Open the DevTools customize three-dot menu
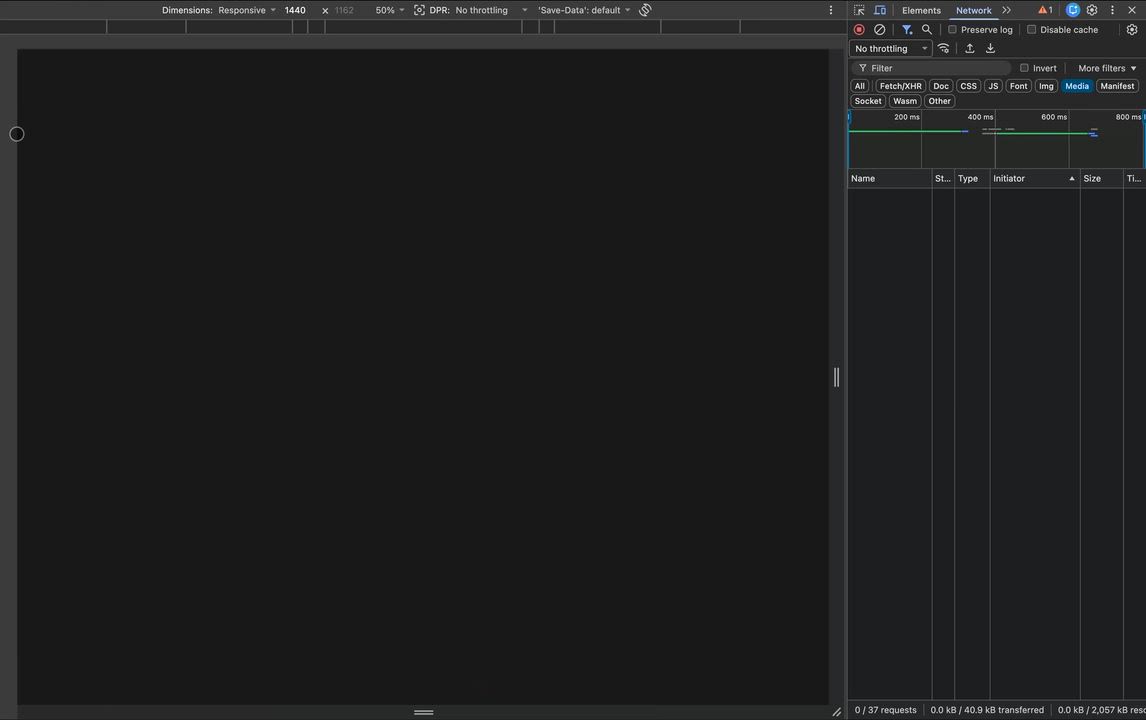Screen dimensions: 1146x720 pos(1112,10)
